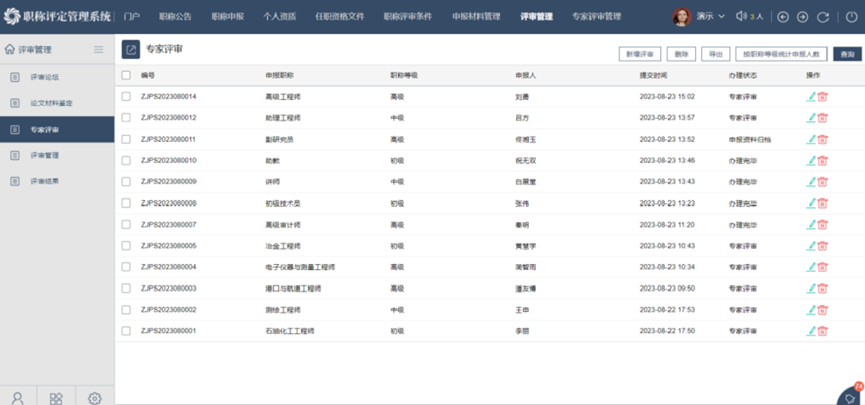The image size is (865, 405).
Task: Edit the ZJPS2023080014 row with pencil icon
Action: point(811,97)
